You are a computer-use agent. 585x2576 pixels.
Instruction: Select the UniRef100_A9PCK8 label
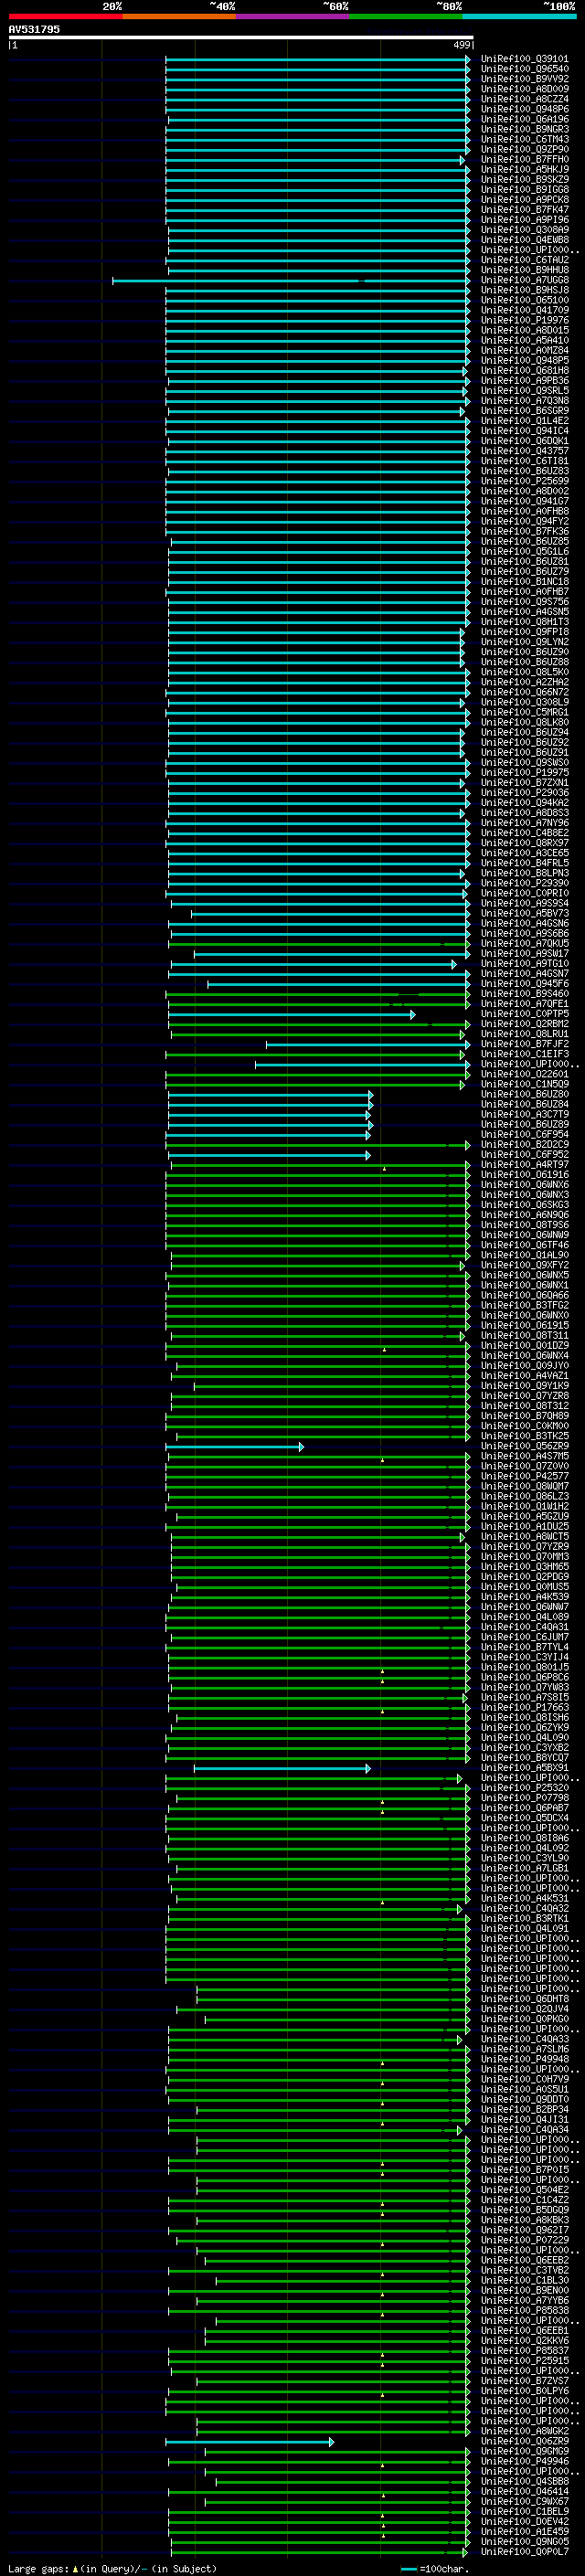[x=524, y=199]
